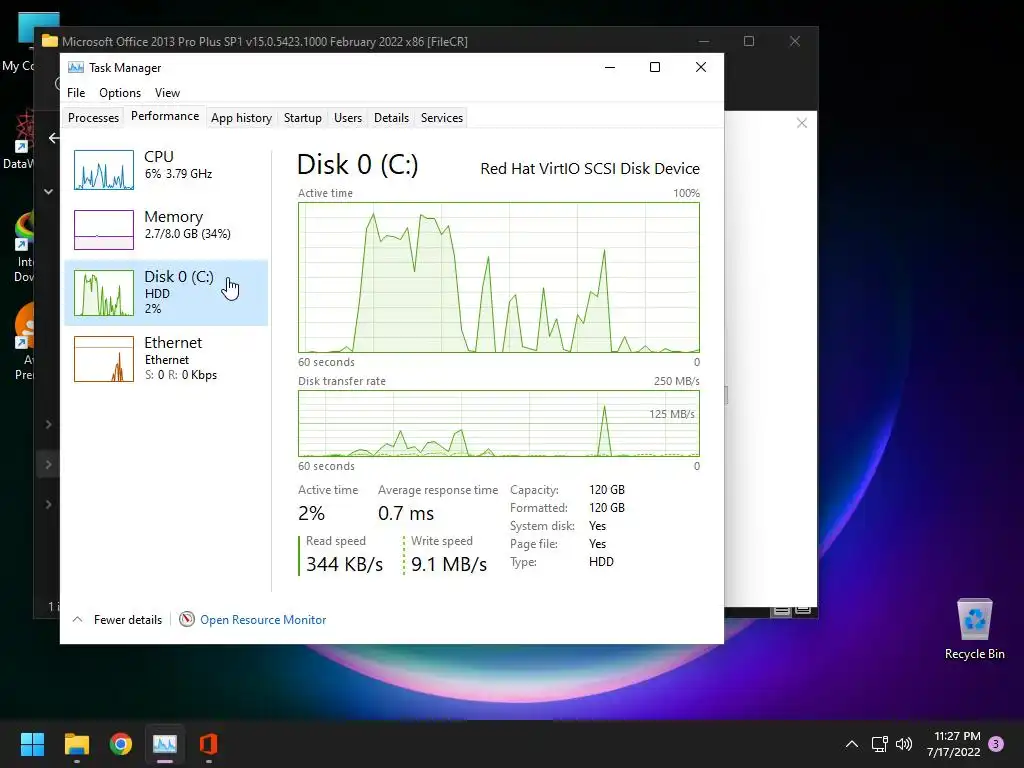Click the 0.7 ms average response time
The width and height of the screenshot is (1024, 768).
pyautogui.click(x=406, y=513)
